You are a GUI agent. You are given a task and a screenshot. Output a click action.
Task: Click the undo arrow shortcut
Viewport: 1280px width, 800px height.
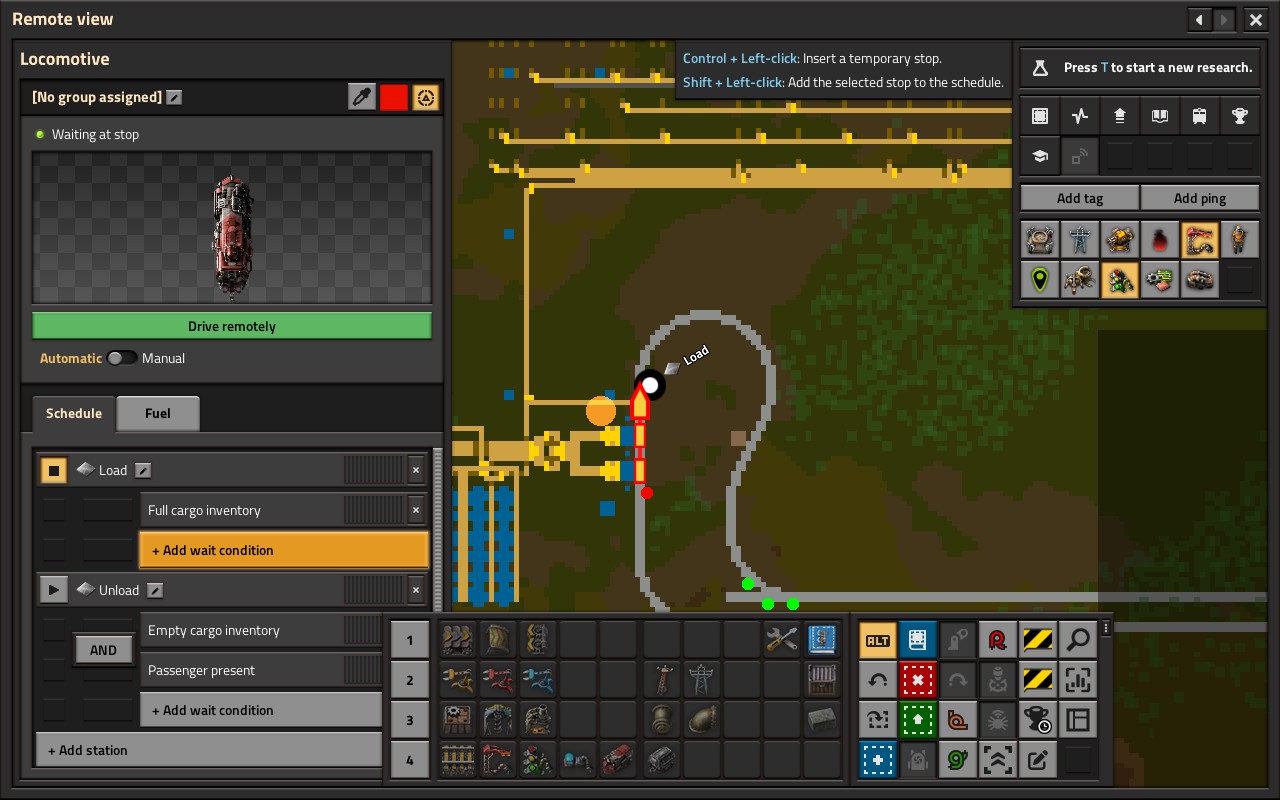(x=878, y=680)
